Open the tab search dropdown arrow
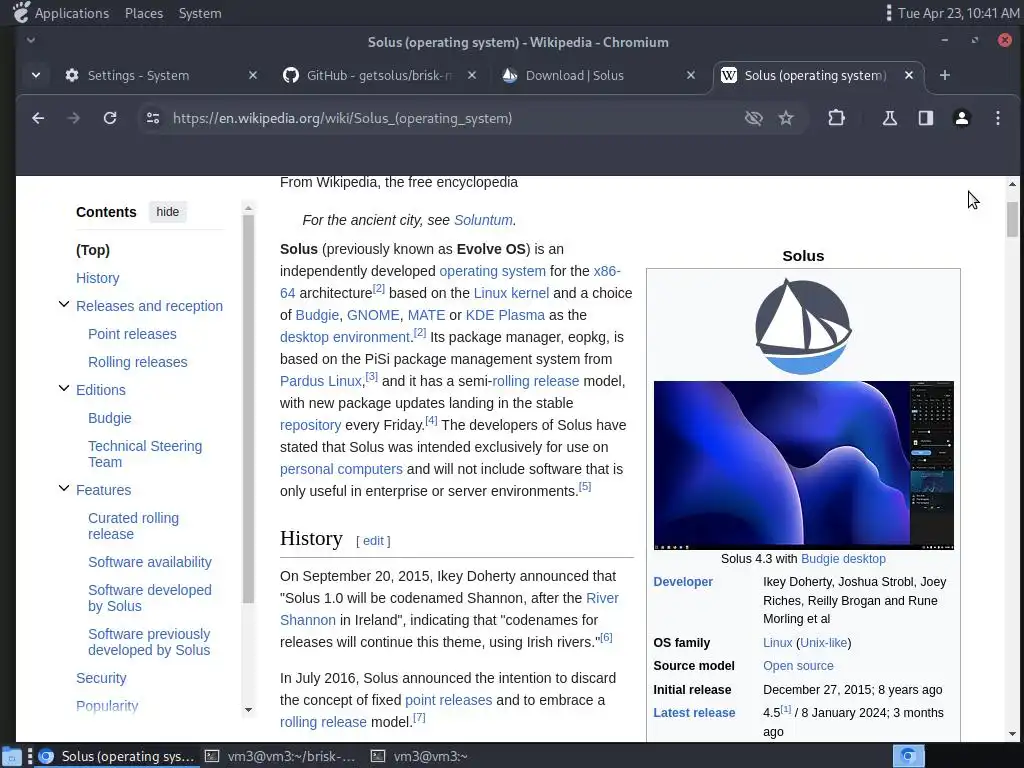 (x=36, y=75)
